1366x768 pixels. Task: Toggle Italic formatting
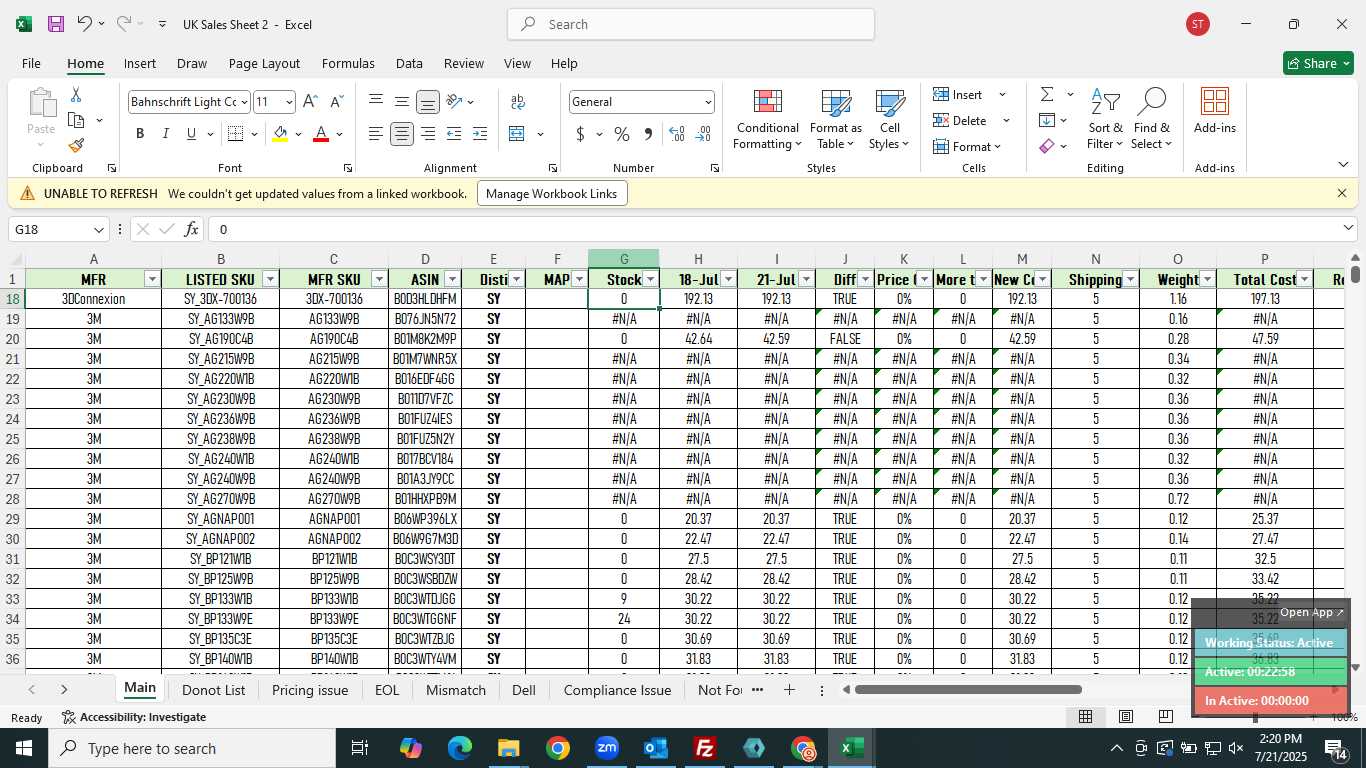(x=165, y=134)
